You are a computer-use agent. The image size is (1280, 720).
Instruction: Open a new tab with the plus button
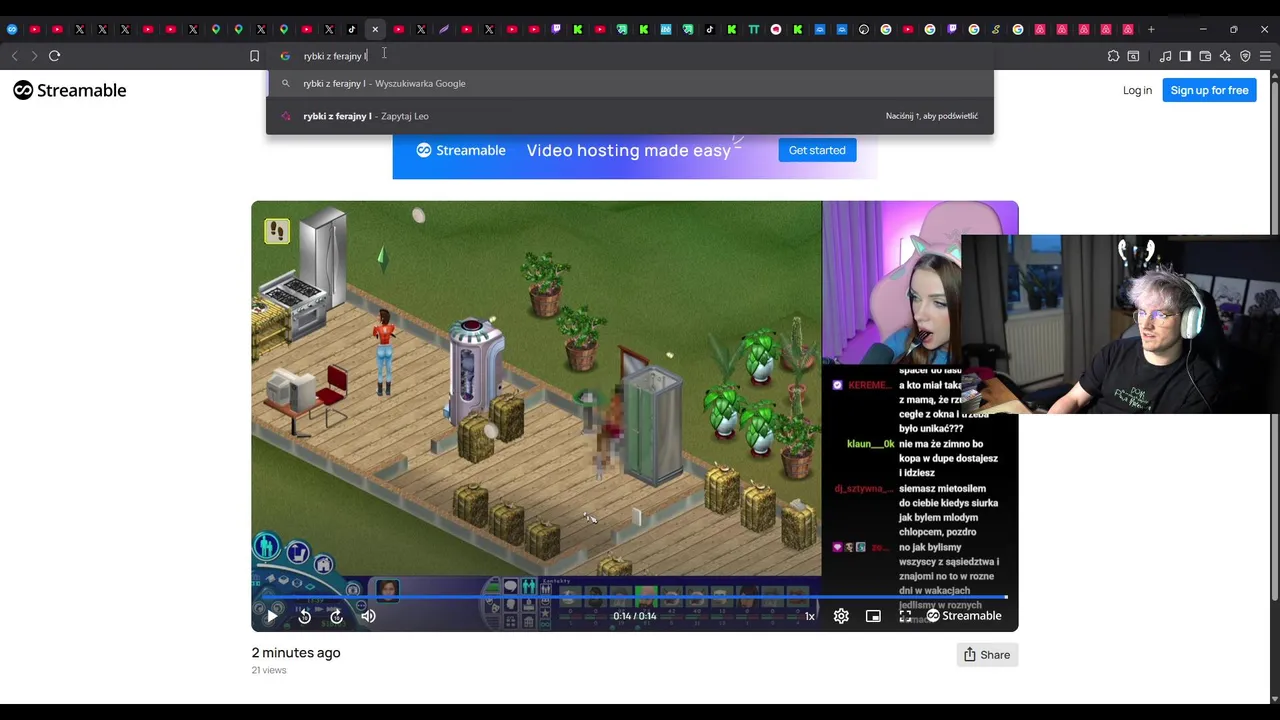tap(1151, 29)
